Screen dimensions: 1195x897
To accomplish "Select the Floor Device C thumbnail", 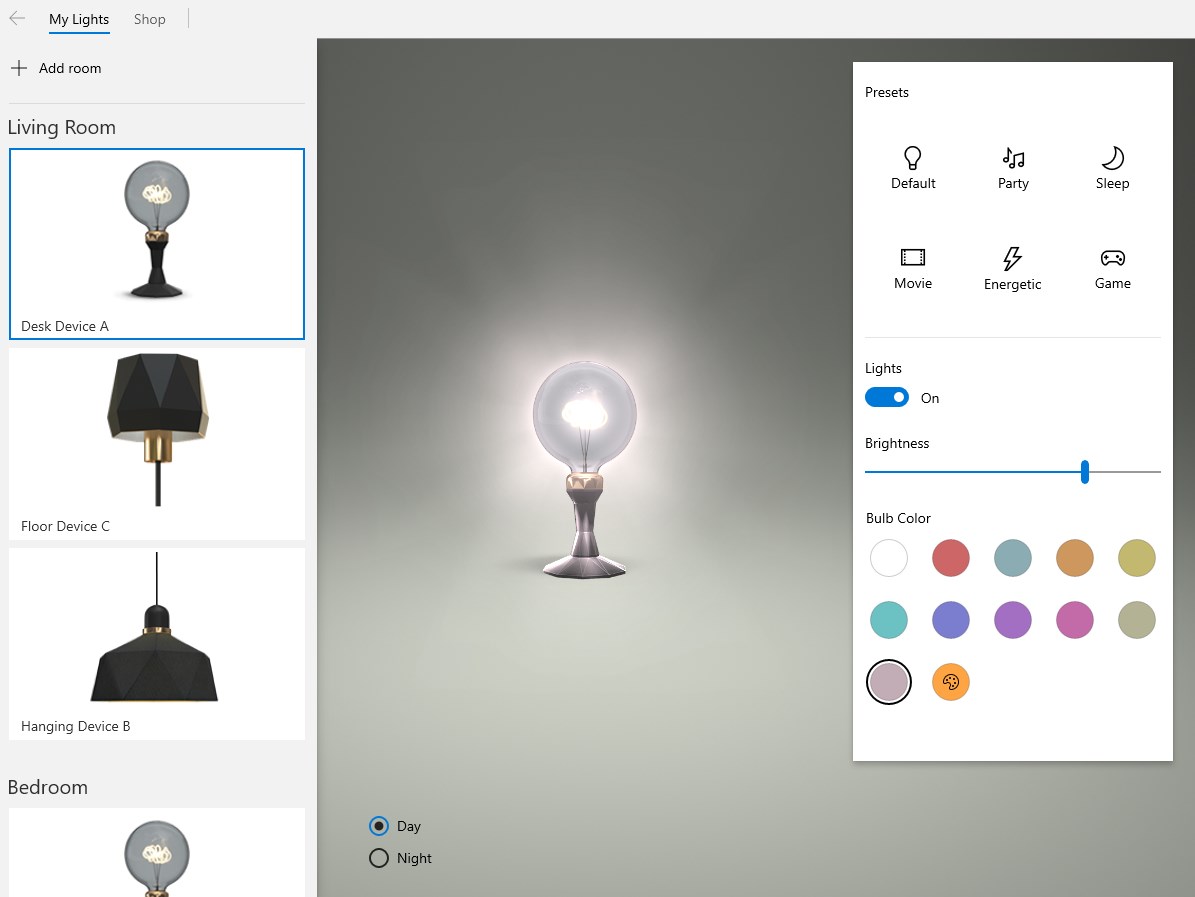I will click(x=157, y=444).
